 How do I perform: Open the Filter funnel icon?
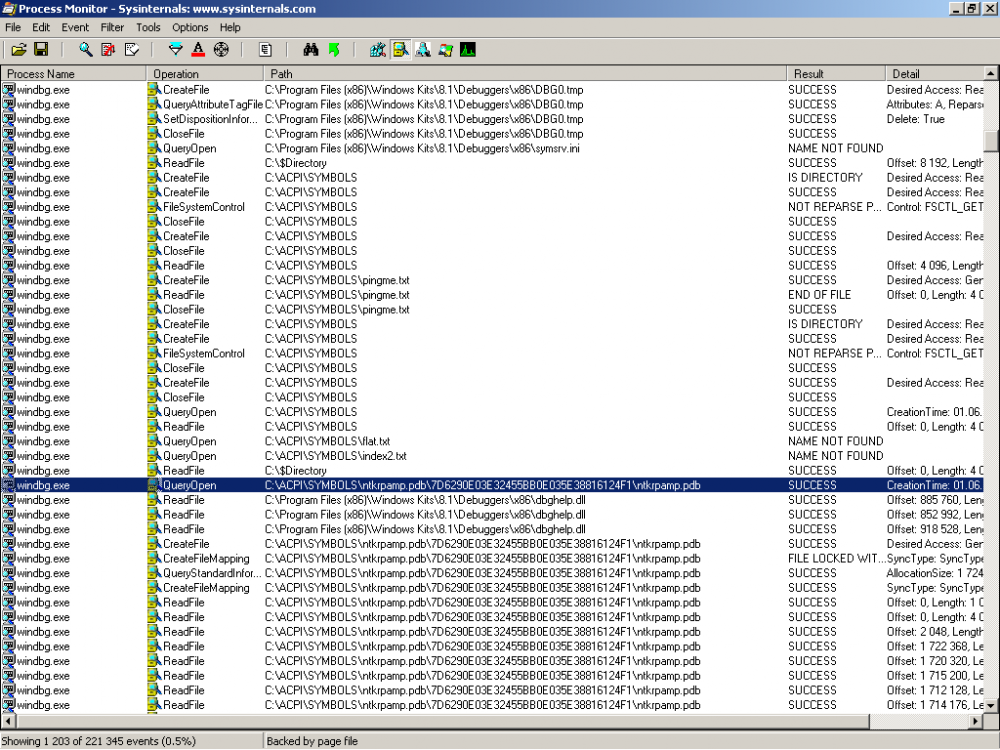pos(176,49)
